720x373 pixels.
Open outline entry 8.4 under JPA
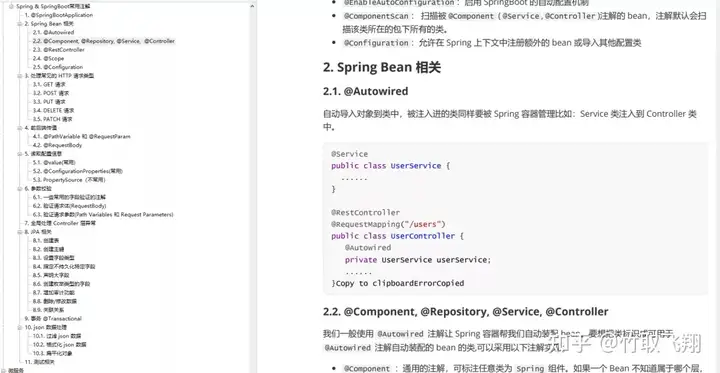tap(64, 267)
